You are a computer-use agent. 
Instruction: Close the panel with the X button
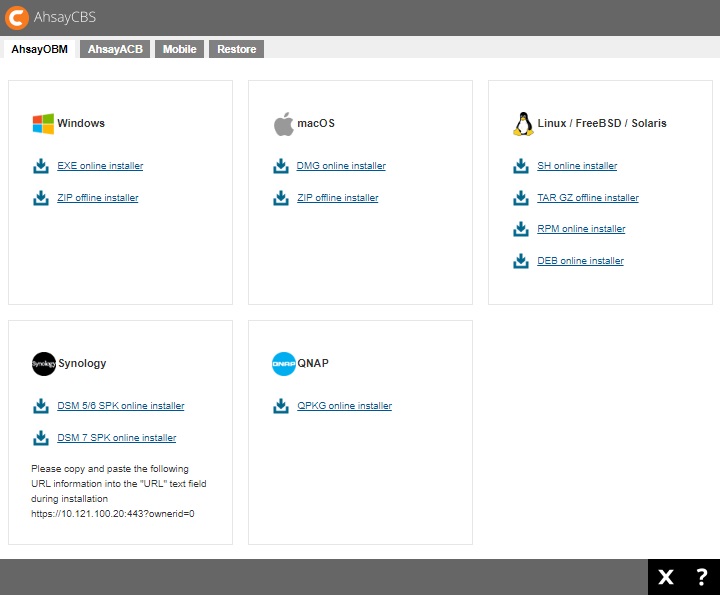pyautogui.click(x=666, y=577)
